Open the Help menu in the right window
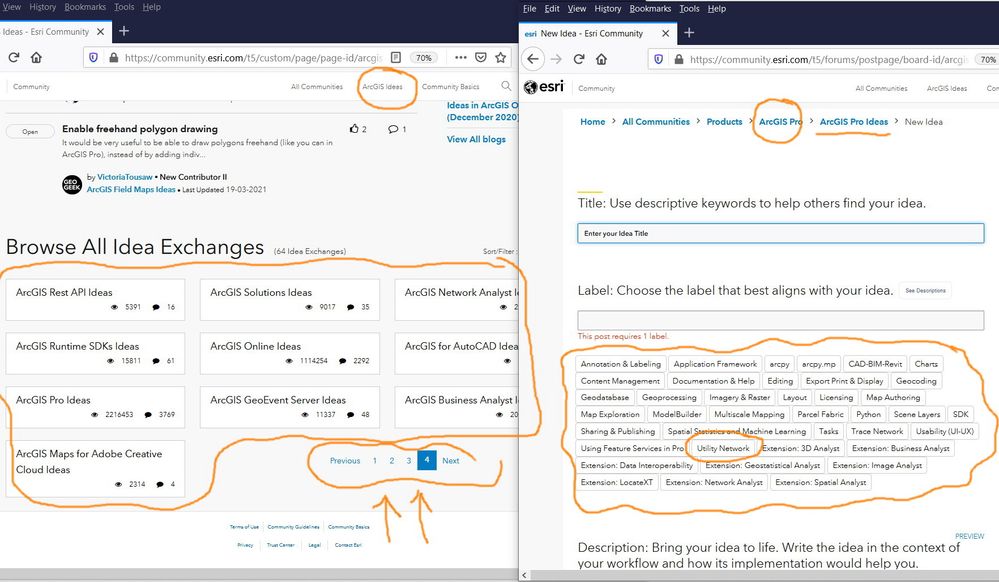The width and height of the screenshot is (999, 582). [717, 8]
